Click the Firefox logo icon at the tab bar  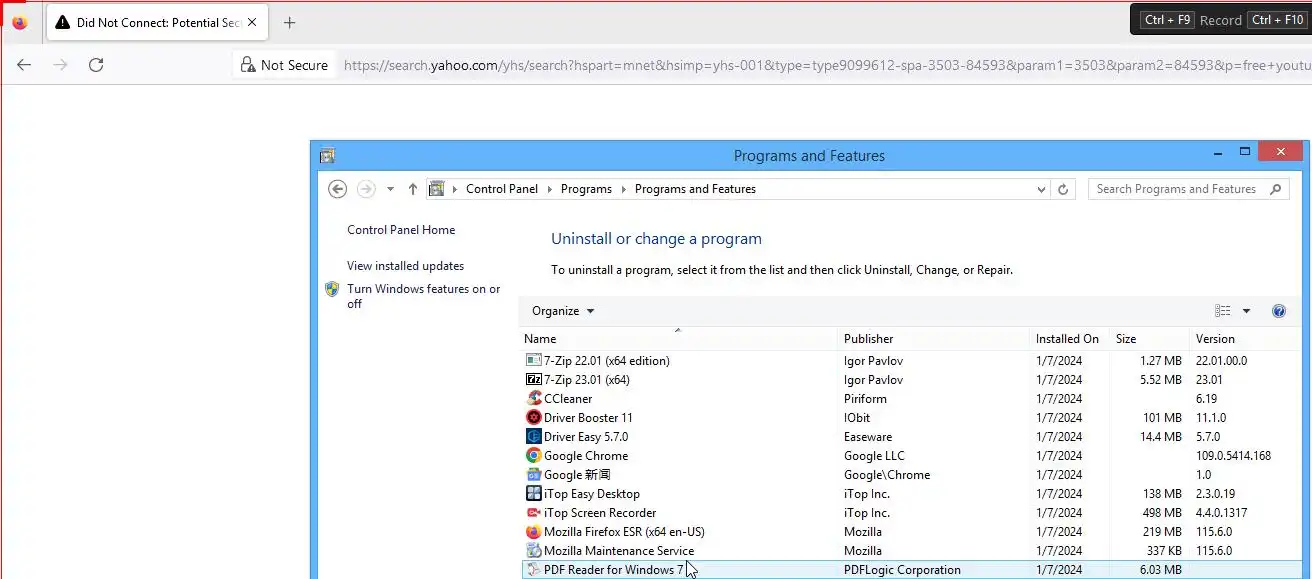[x=20, y=22]
